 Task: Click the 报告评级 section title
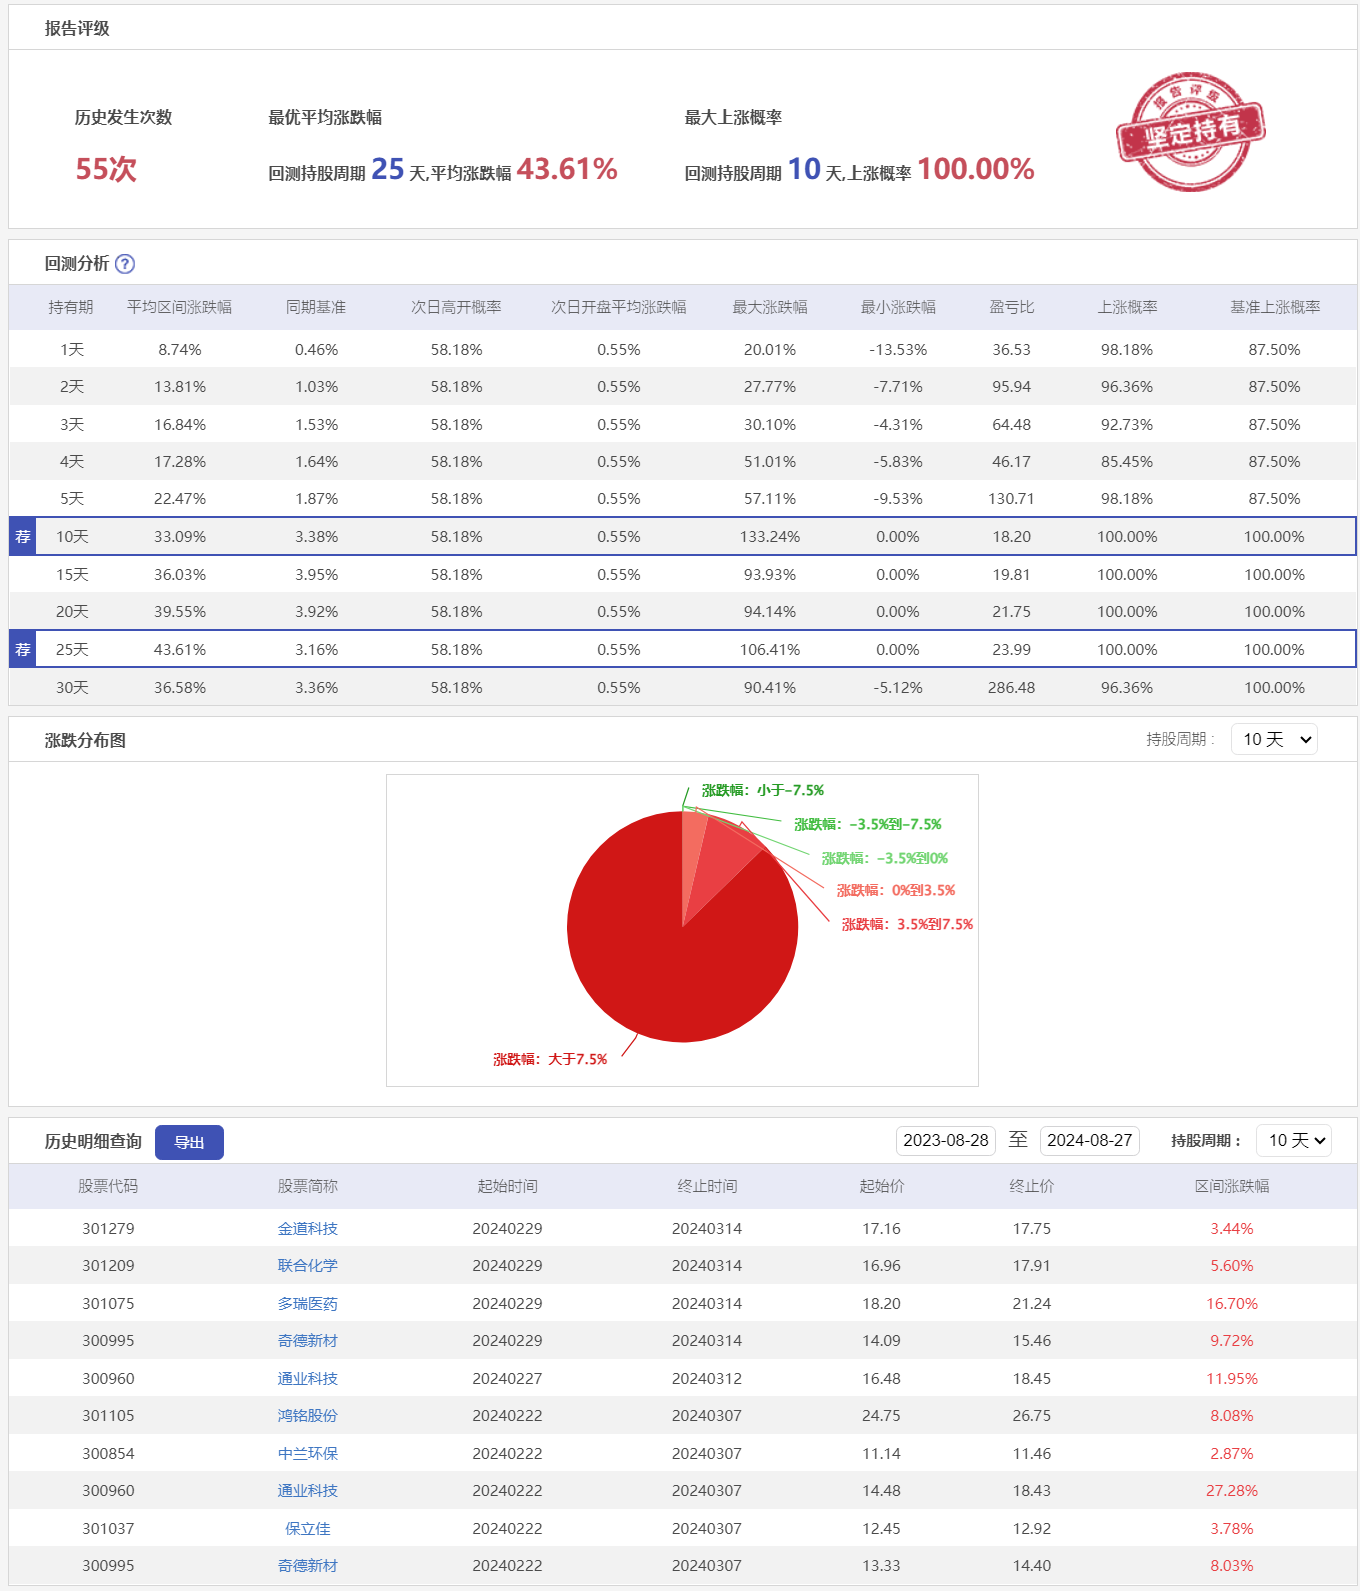77,28
